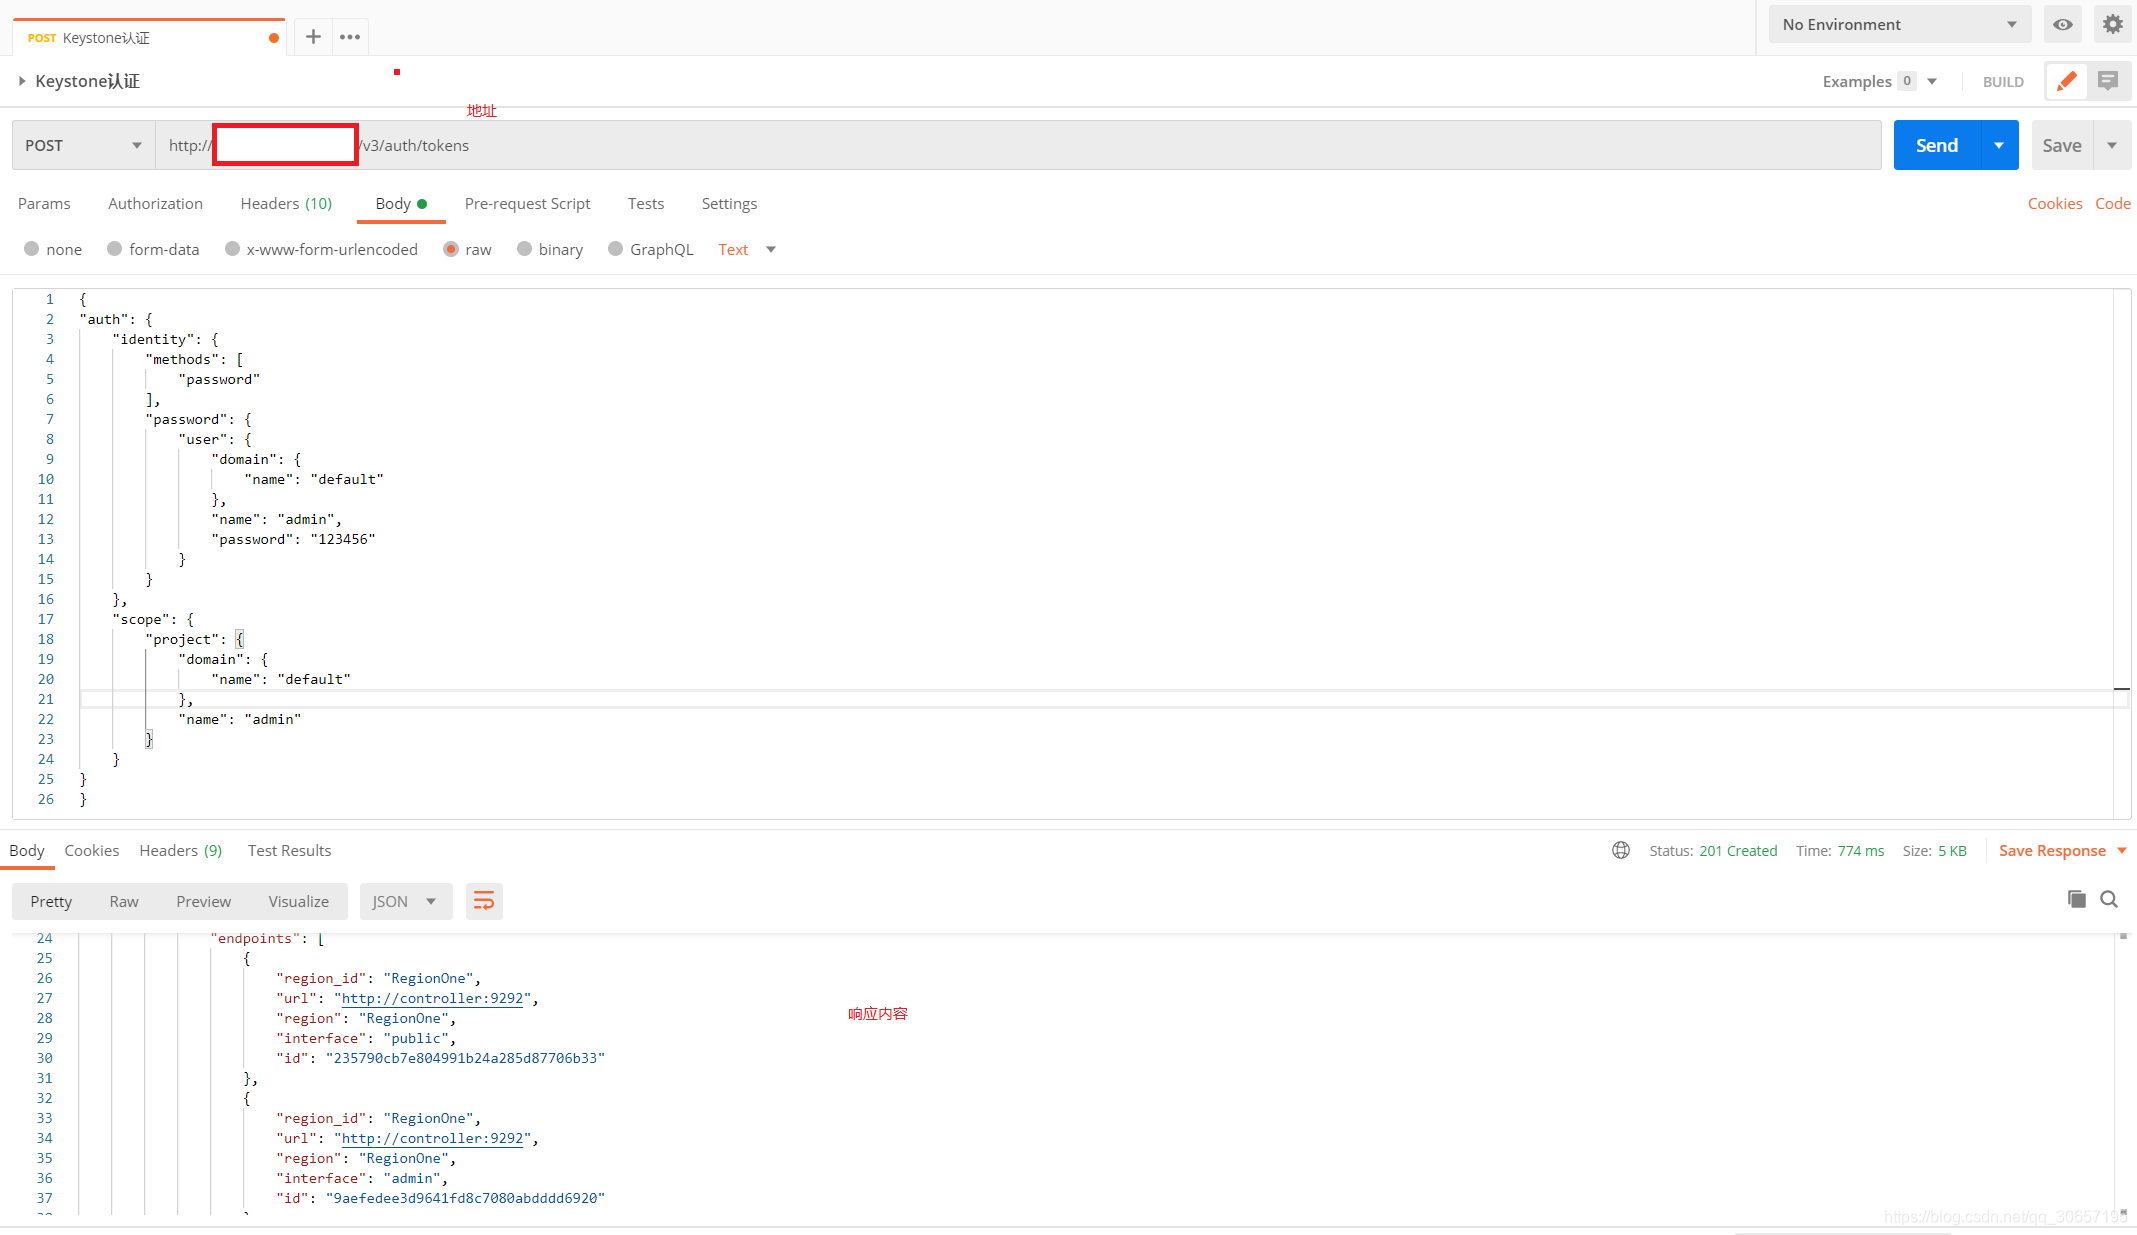Open environment quick look eye icon
The height and width of the screenshot is (1235, 2137).
pyautogui.click(x=2062, y=25)
